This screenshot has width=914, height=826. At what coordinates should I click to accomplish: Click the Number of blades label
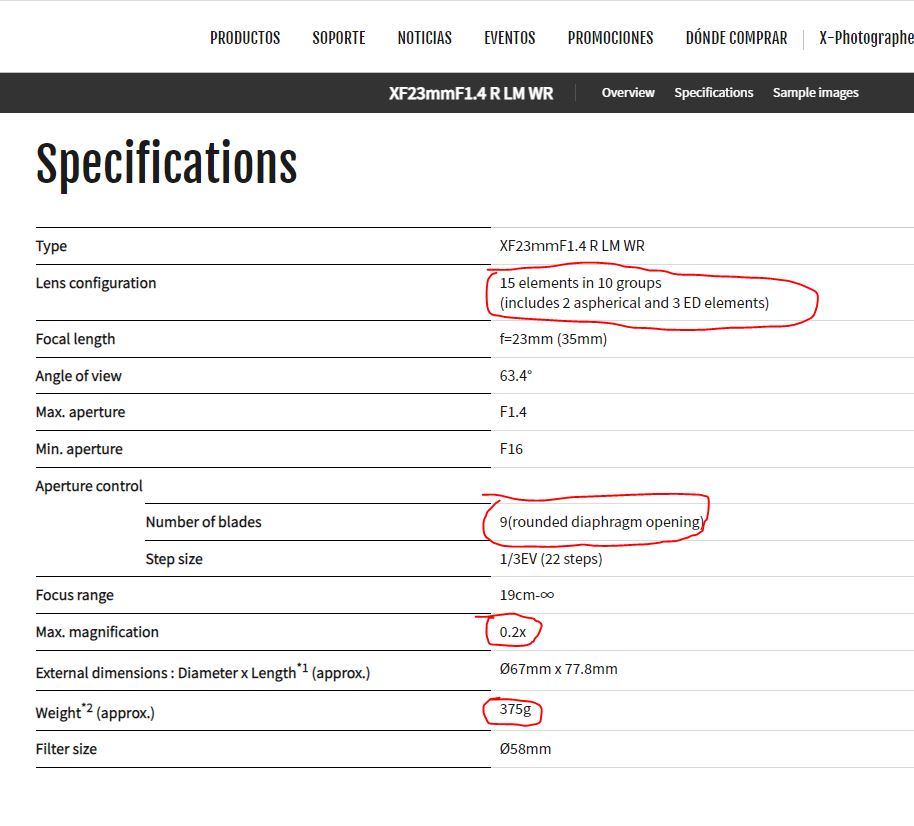coord(203,522)
